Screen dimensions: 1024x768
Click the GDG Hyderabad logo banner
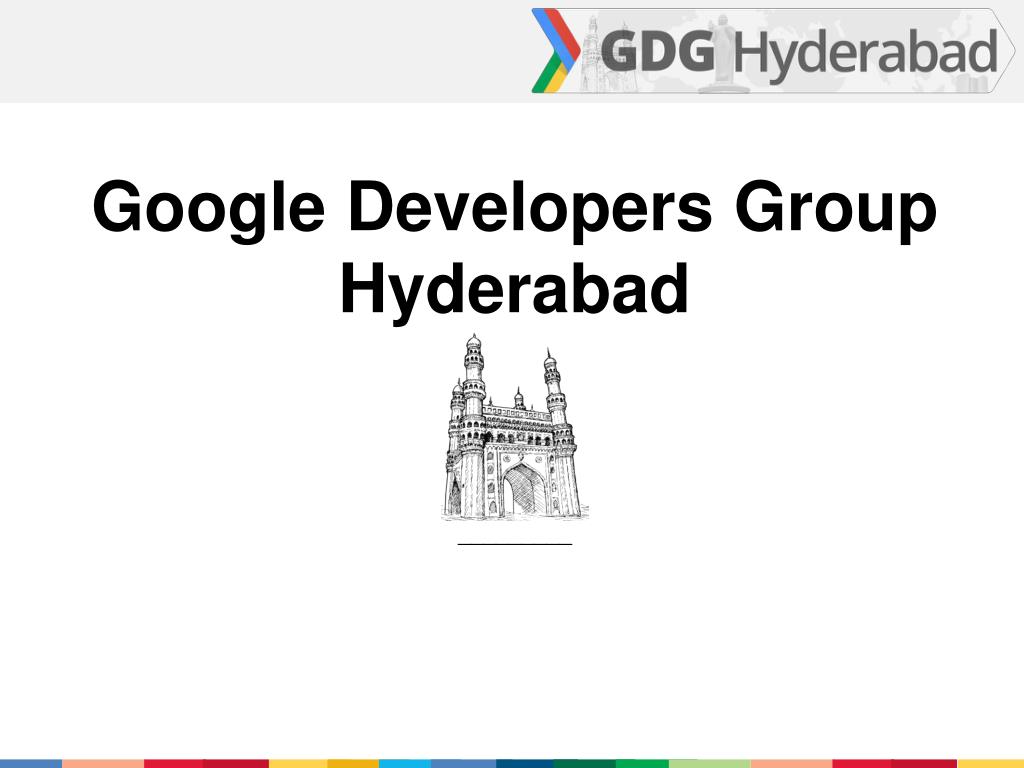coord(773,51)
